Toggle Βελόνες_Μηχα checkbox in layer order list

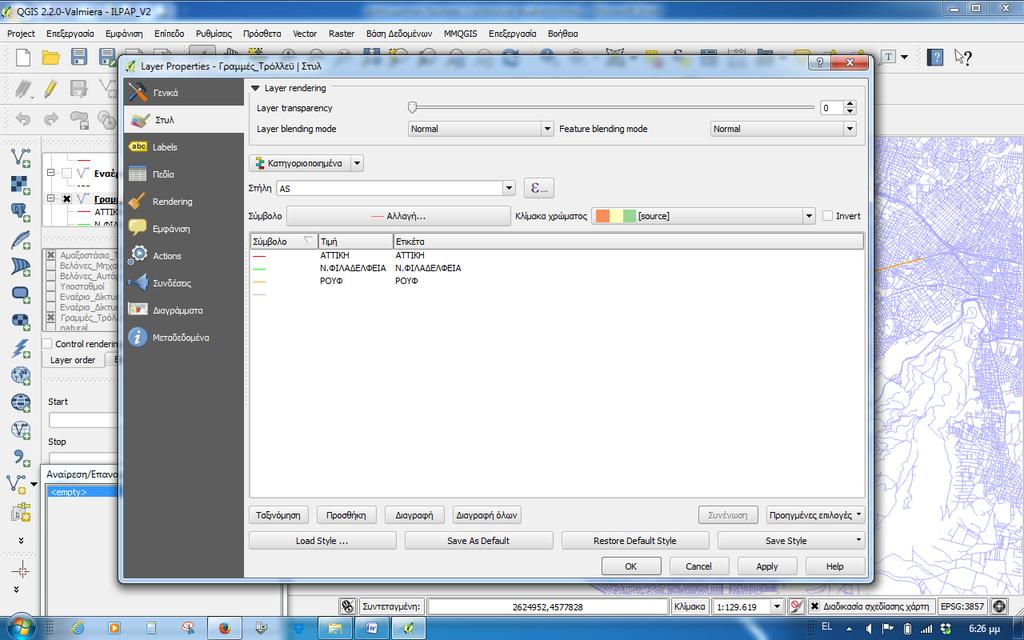[51, 265]
